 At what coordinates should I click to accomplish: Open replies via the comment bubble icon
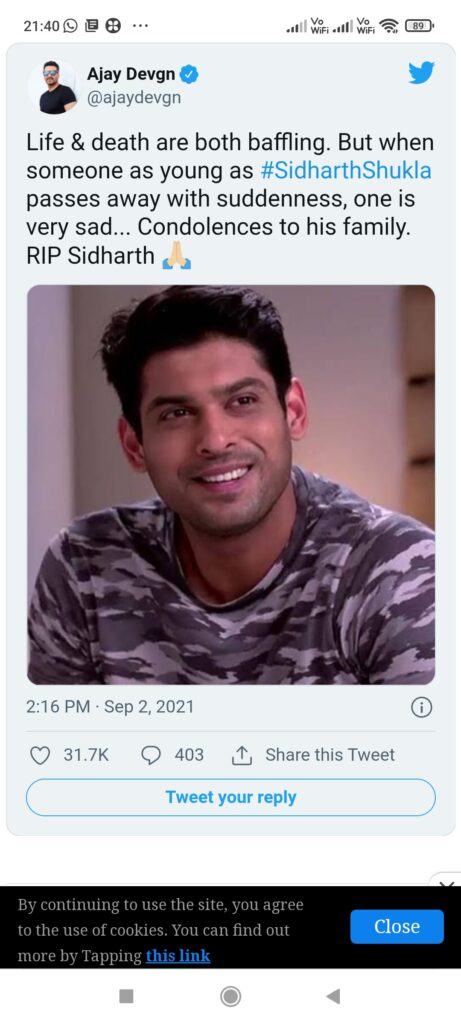151,756
